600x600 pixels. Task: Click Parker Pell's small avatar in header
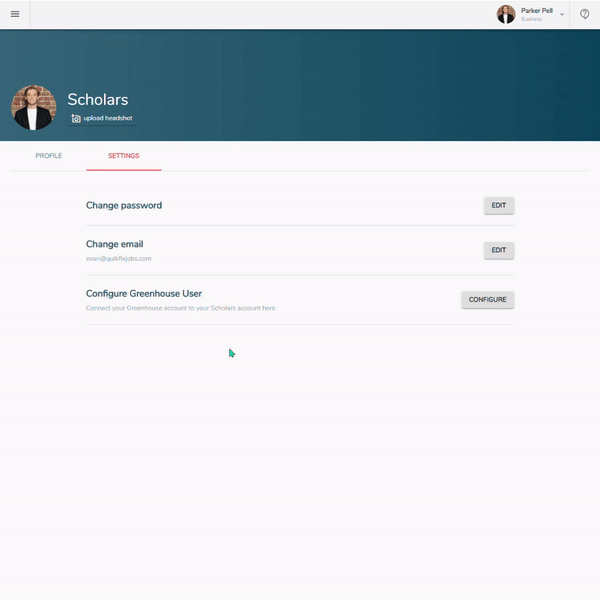click(x=506, y=14)
